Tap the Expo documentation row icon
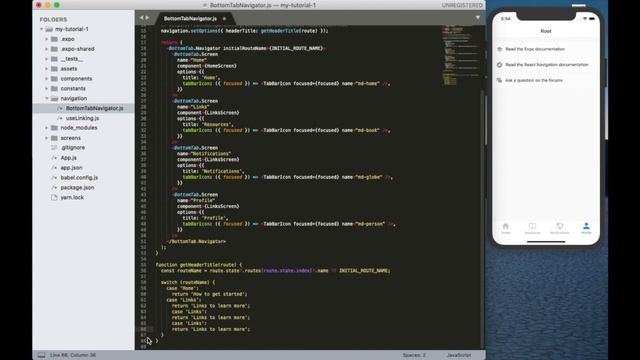 [500, 49]
